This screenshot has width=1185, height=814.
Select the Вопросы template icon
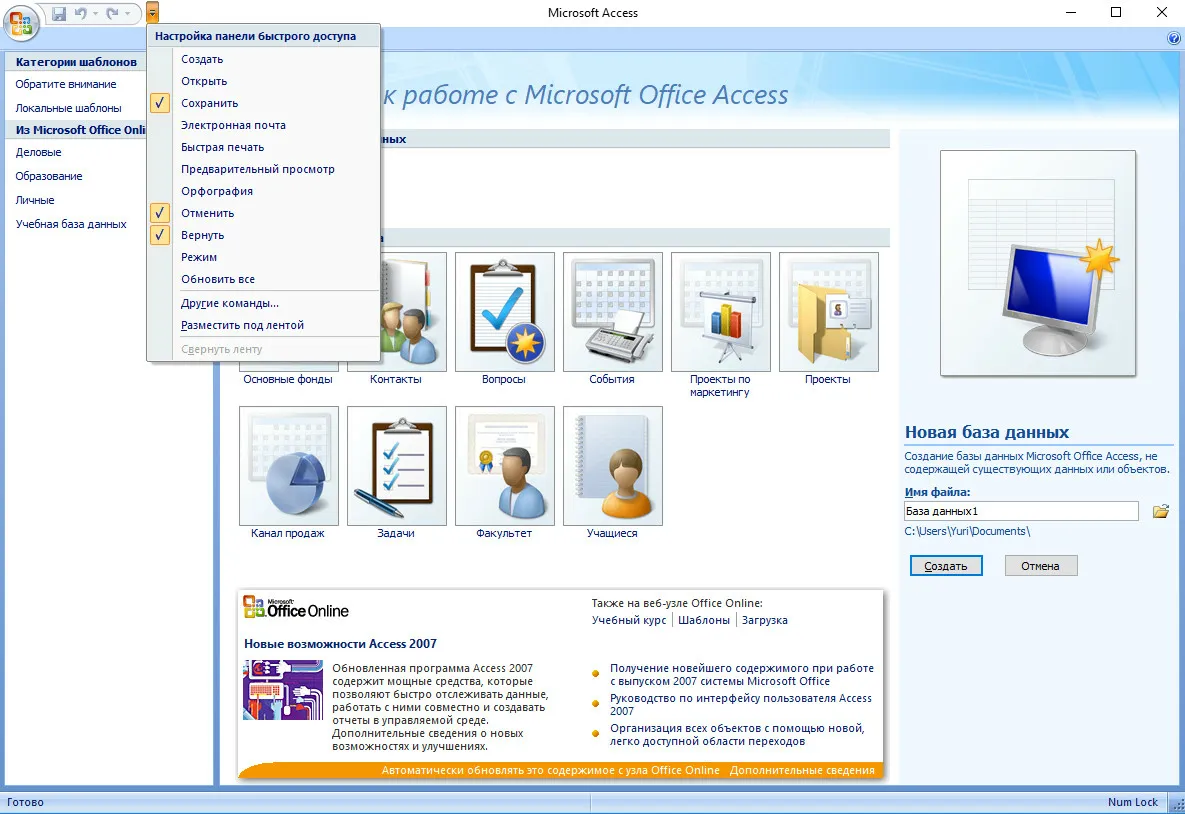tap(504, 312)
